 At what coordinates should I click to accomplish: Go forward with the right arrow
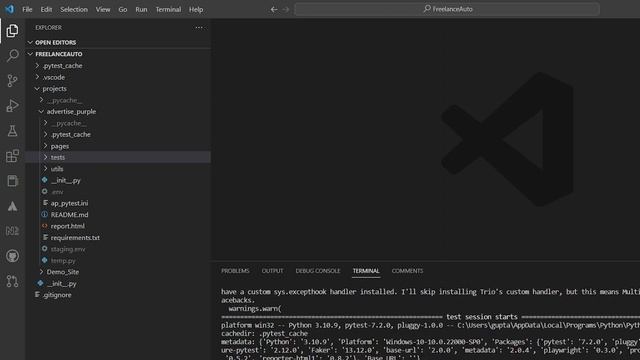[x=286, y=9]
